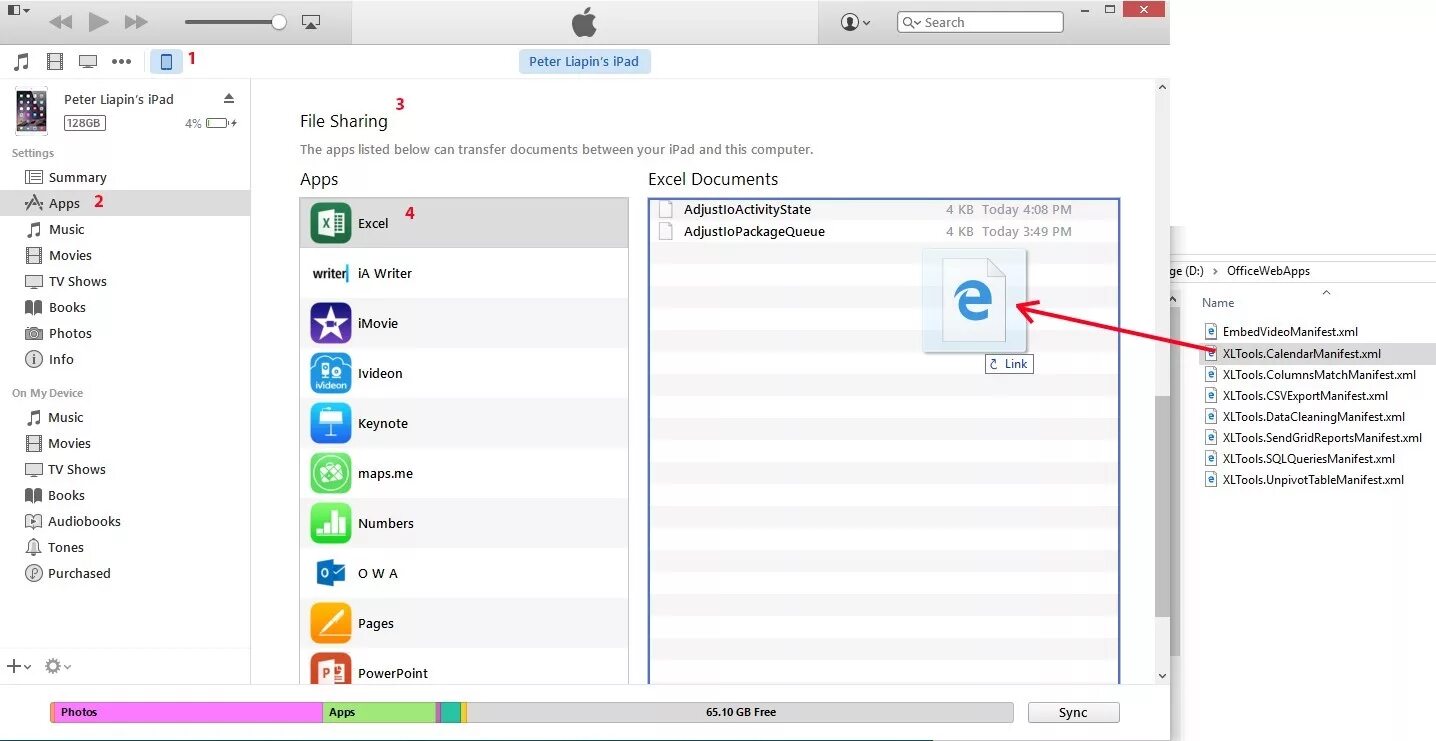The height and width of the screenshot is (741, 1436).
Task: Switch to the Movies library icon
Action: pos(55,62)
